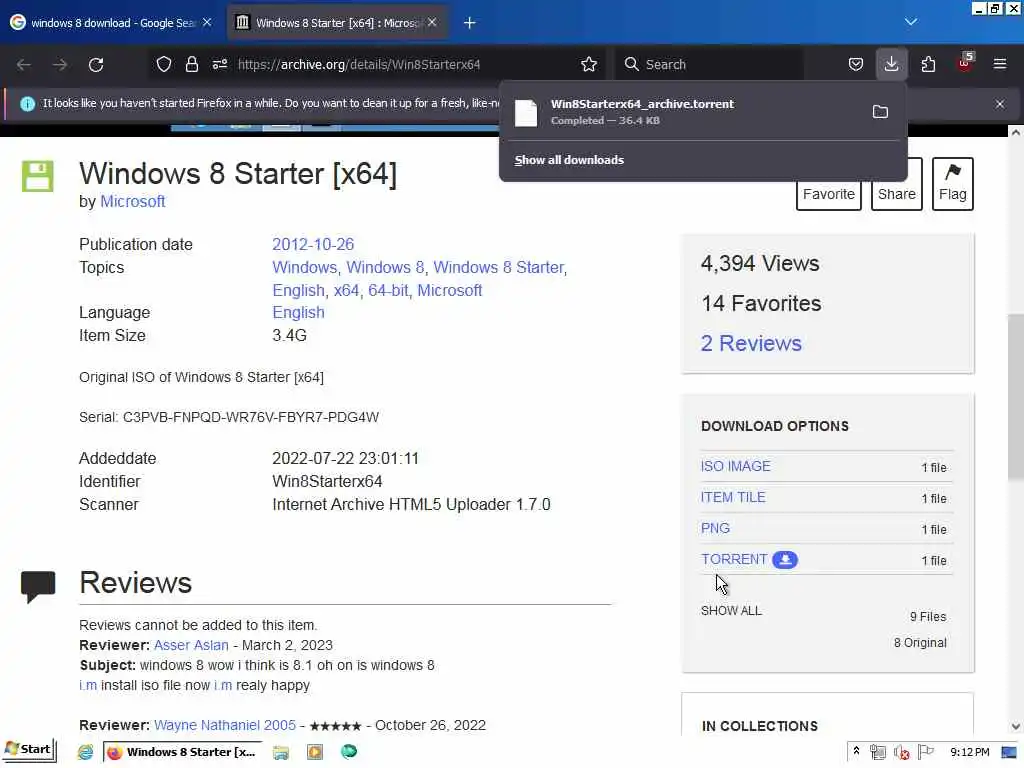Click the page vertical scrollbar thumb
The width and height of the screenshot is (1024, 768).
tap(1015, 397)
